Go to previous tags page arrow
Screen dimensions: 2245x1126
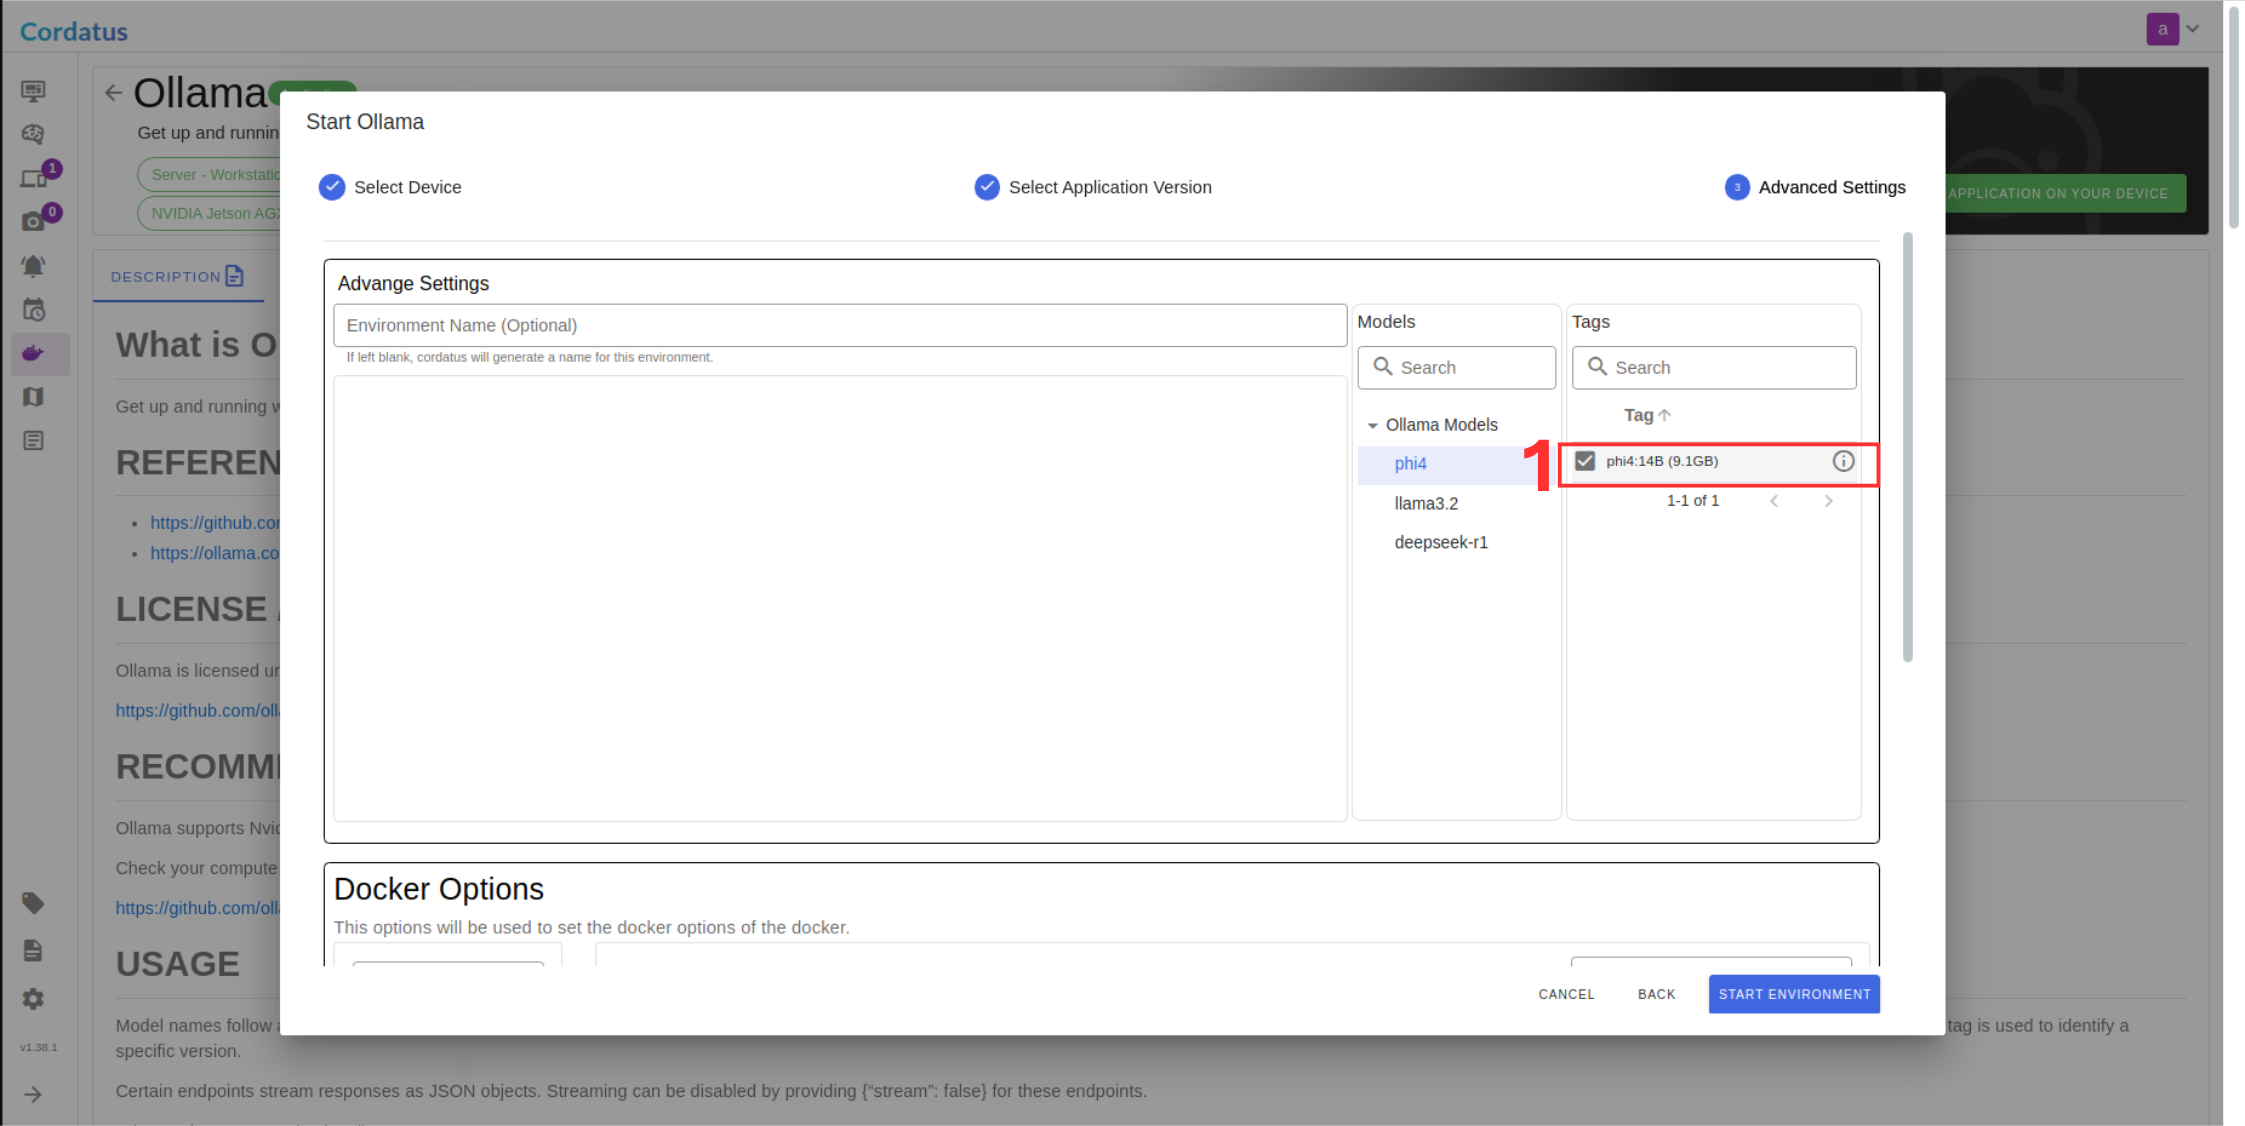click(1774, 501)
